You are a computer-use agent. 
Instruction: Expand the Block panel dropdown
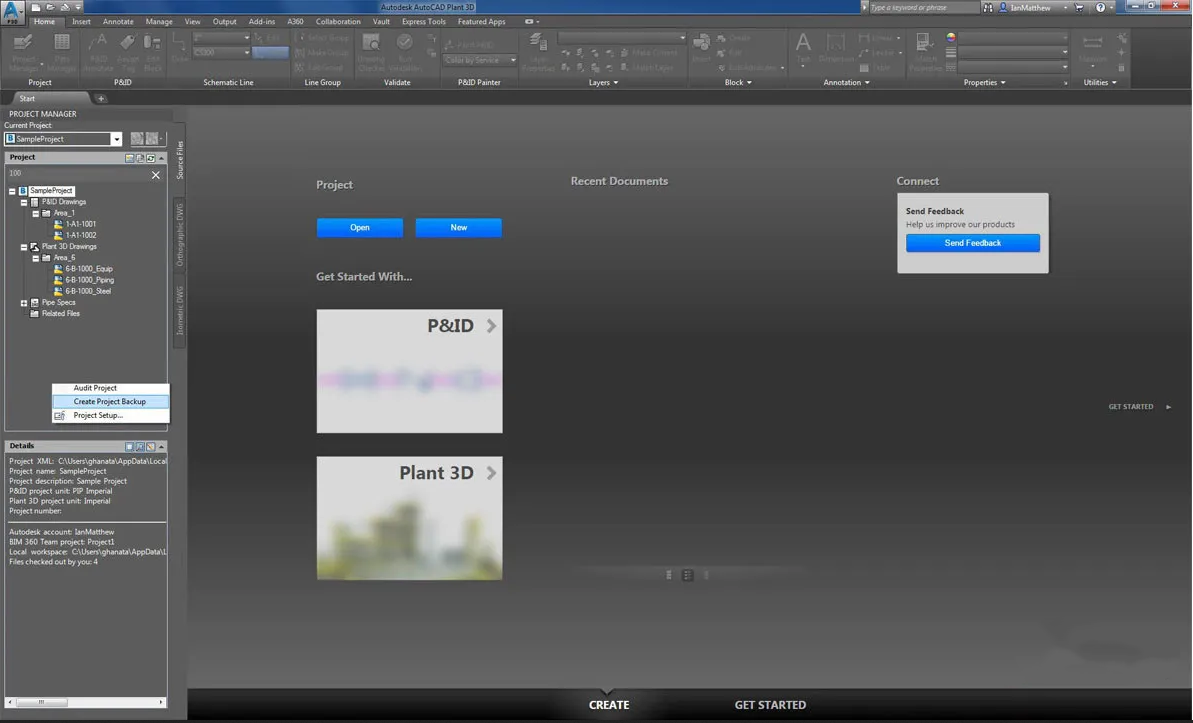(x=738, y=82)
